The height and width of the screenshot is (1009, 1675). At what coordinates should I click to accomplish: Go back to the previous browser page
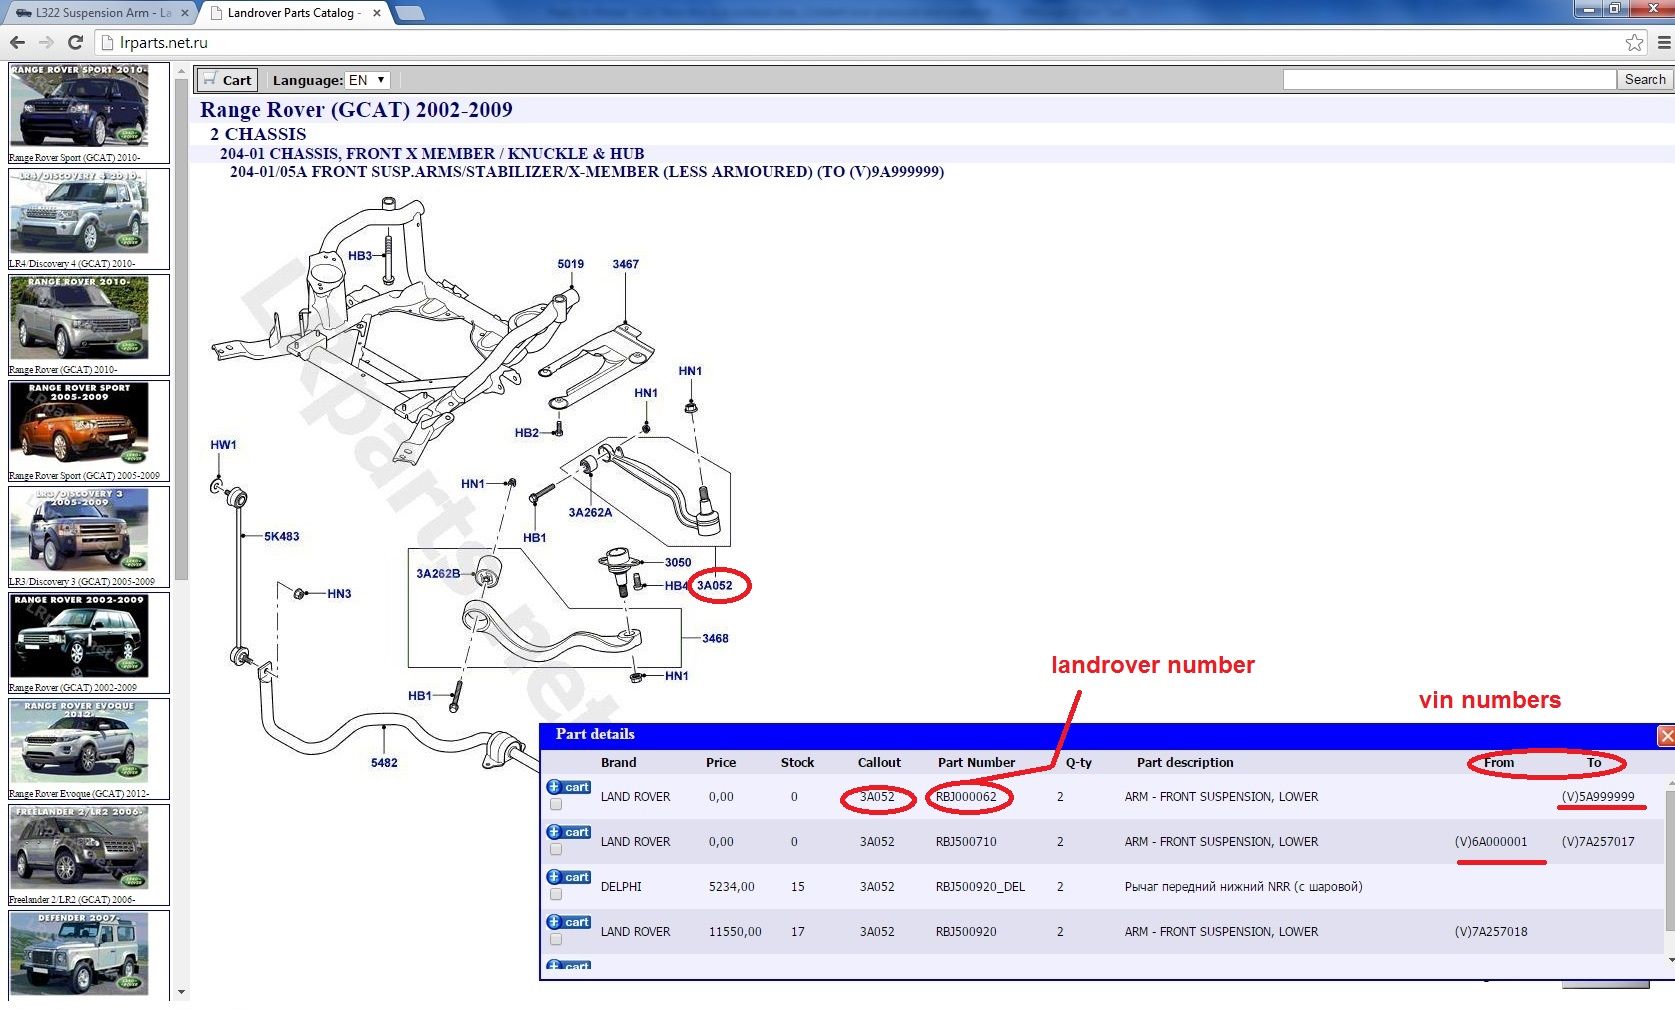17,42
